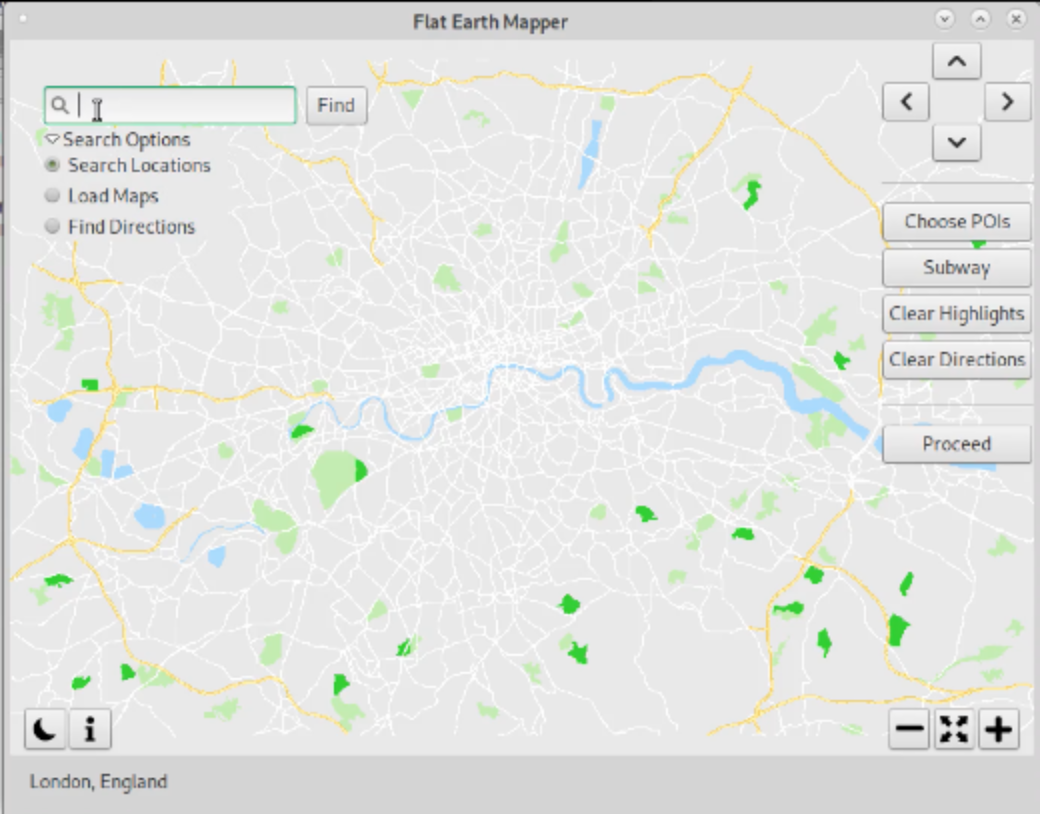Open the Choose POIs panel
The width and height of the screenshot is (1042, 814).
[956, 221]
